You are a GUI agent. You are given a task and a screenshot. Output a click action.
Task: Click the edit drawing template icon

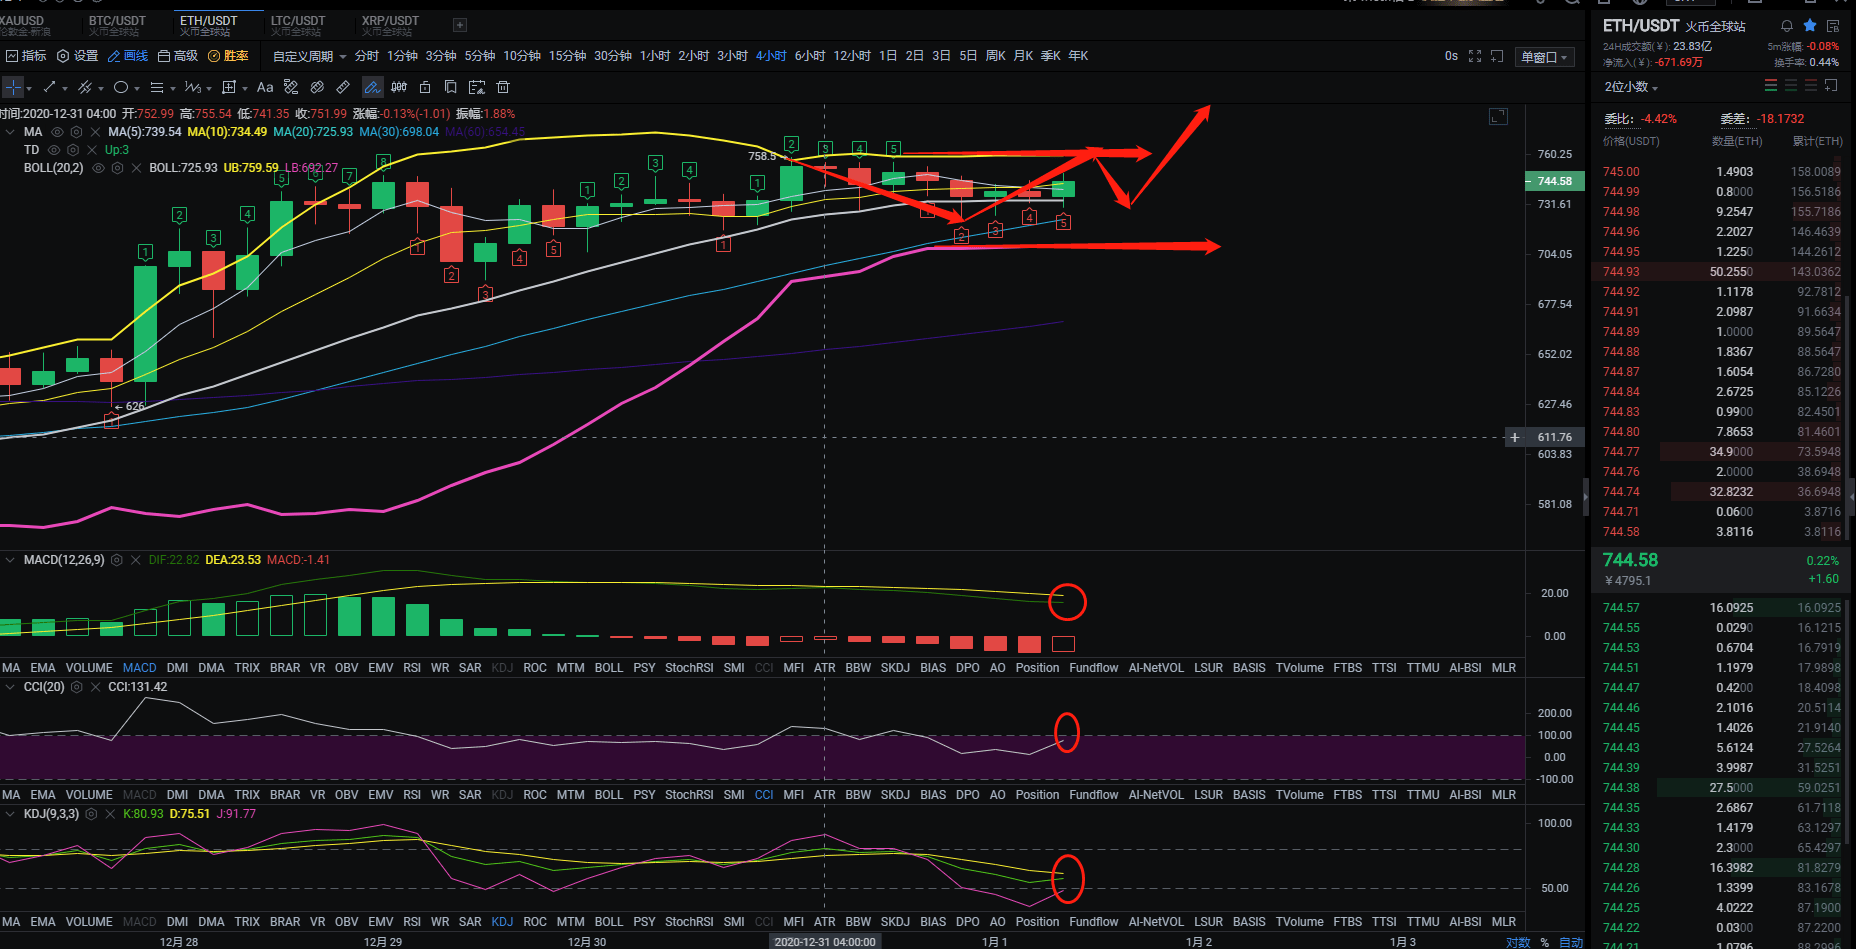coord(477,87)
